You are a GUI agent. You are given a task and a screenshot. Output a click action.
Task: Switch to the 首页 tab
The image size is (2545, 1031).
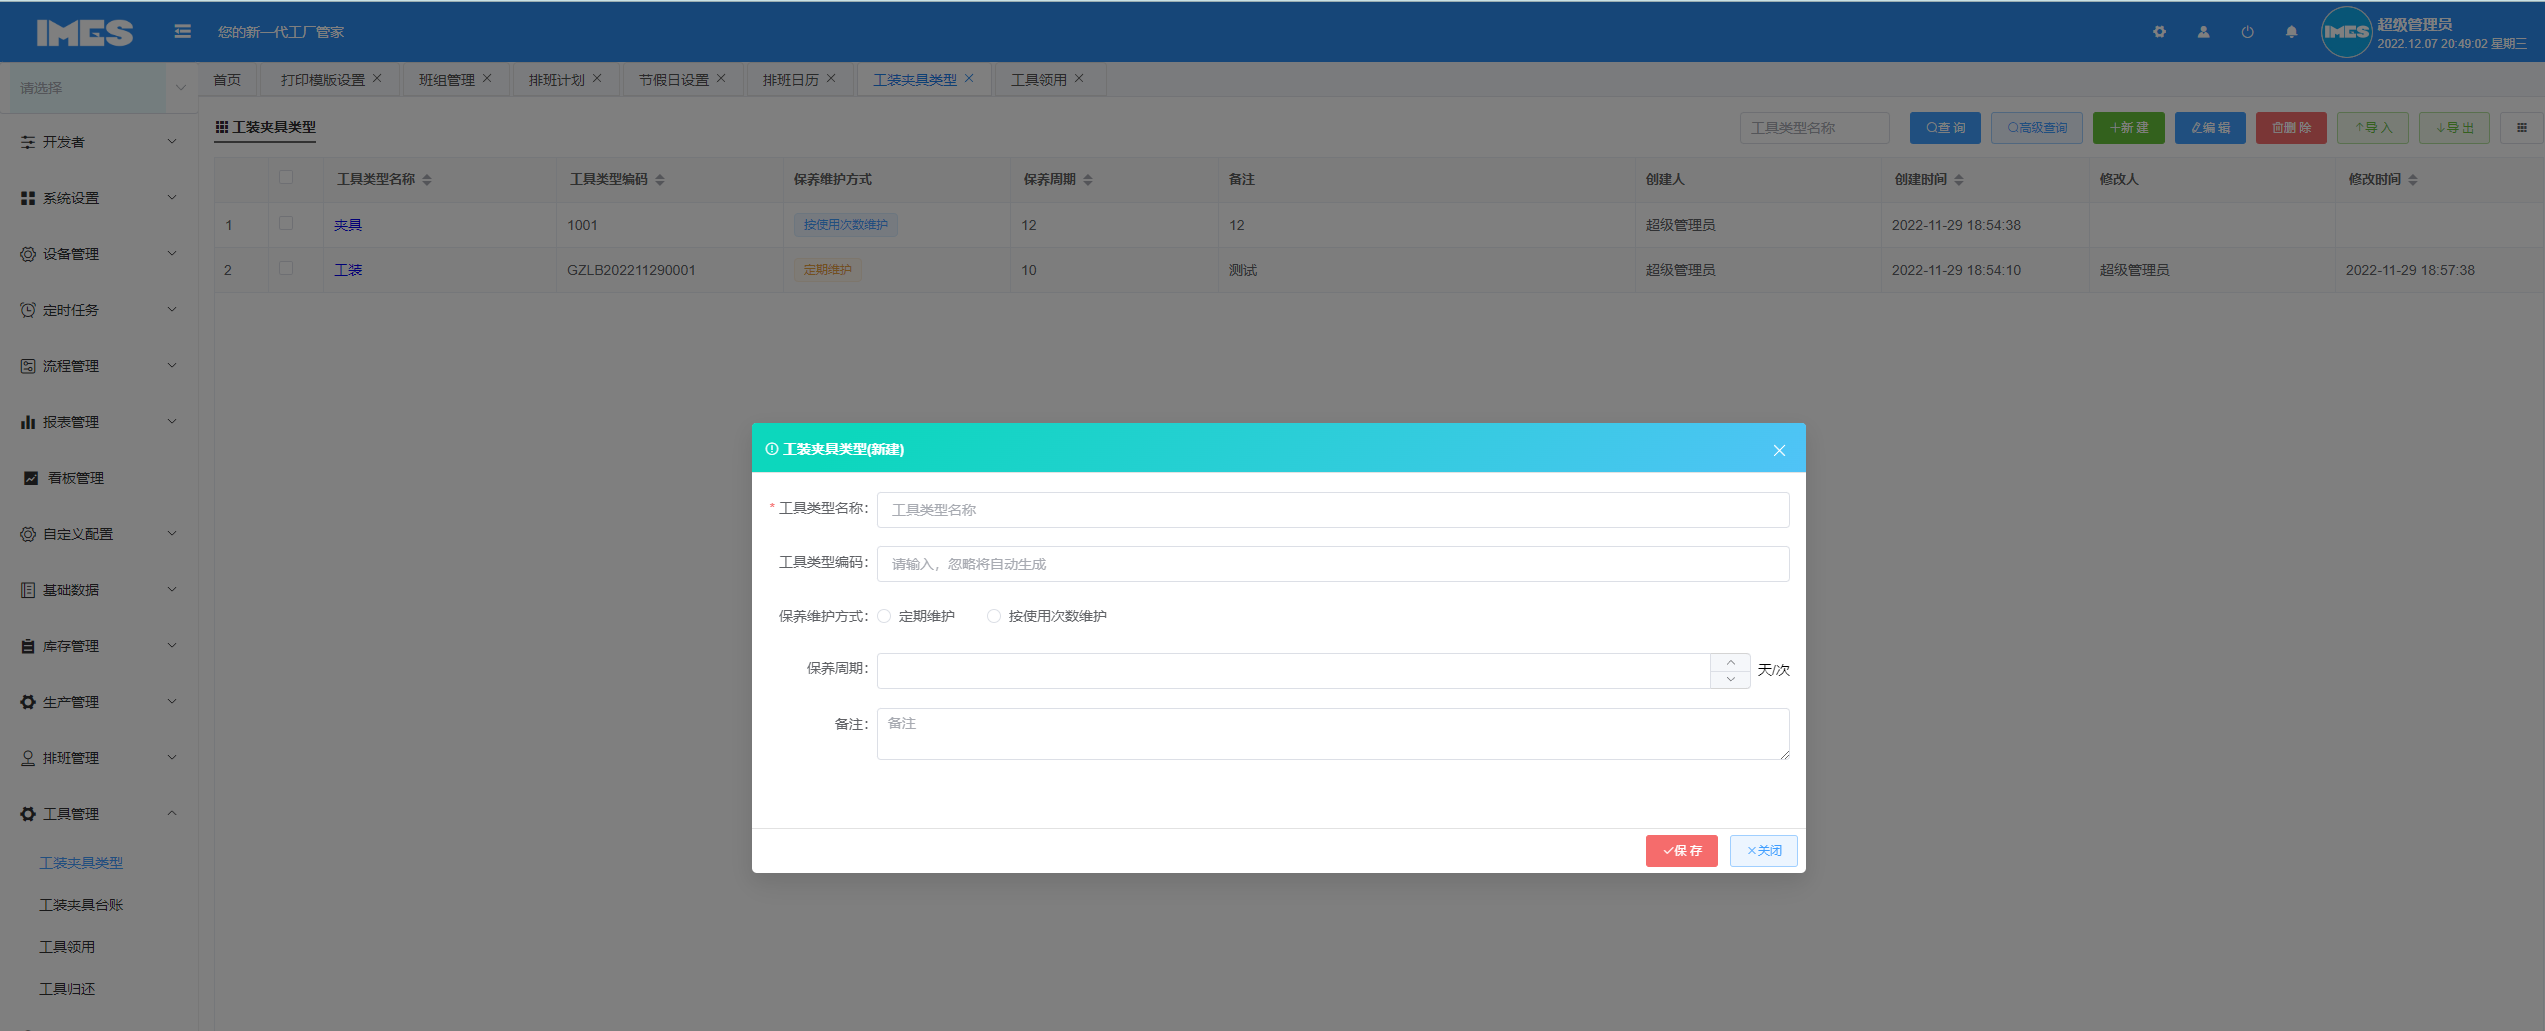[227, 79]
